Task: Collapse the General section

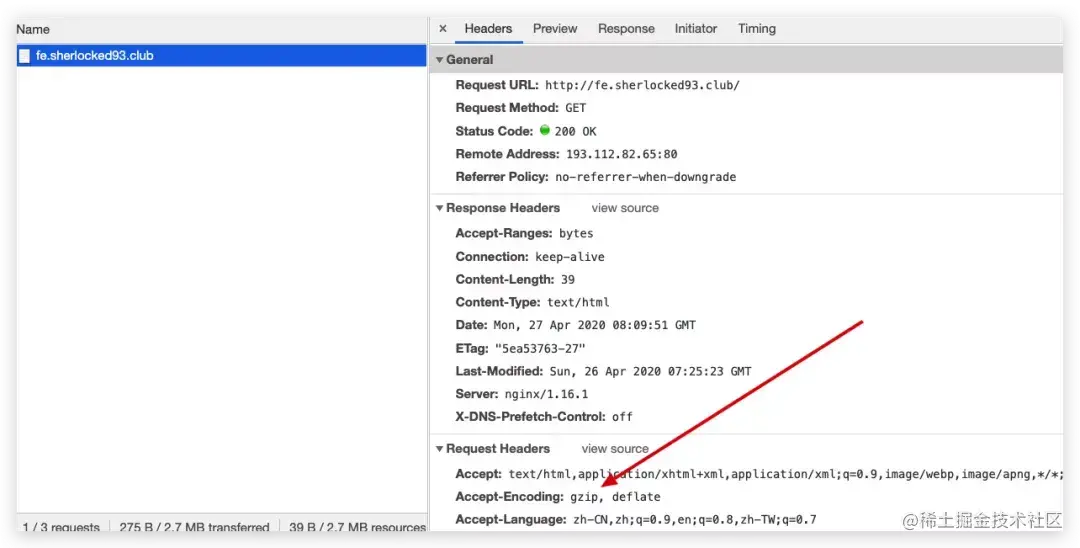Action: 439,60
